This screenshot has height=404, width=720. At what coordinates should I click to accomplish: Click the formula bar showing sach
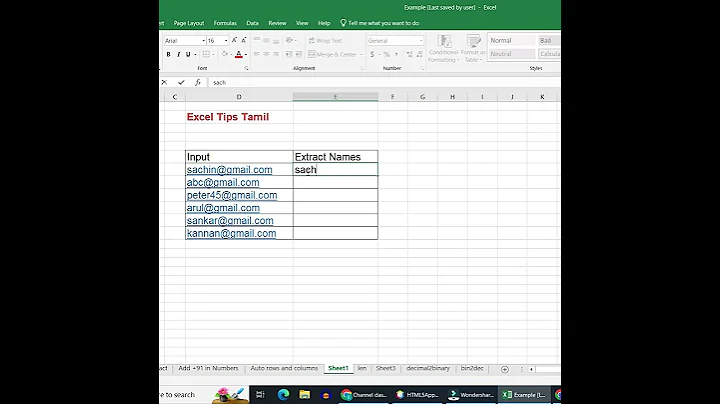[385, 82]
